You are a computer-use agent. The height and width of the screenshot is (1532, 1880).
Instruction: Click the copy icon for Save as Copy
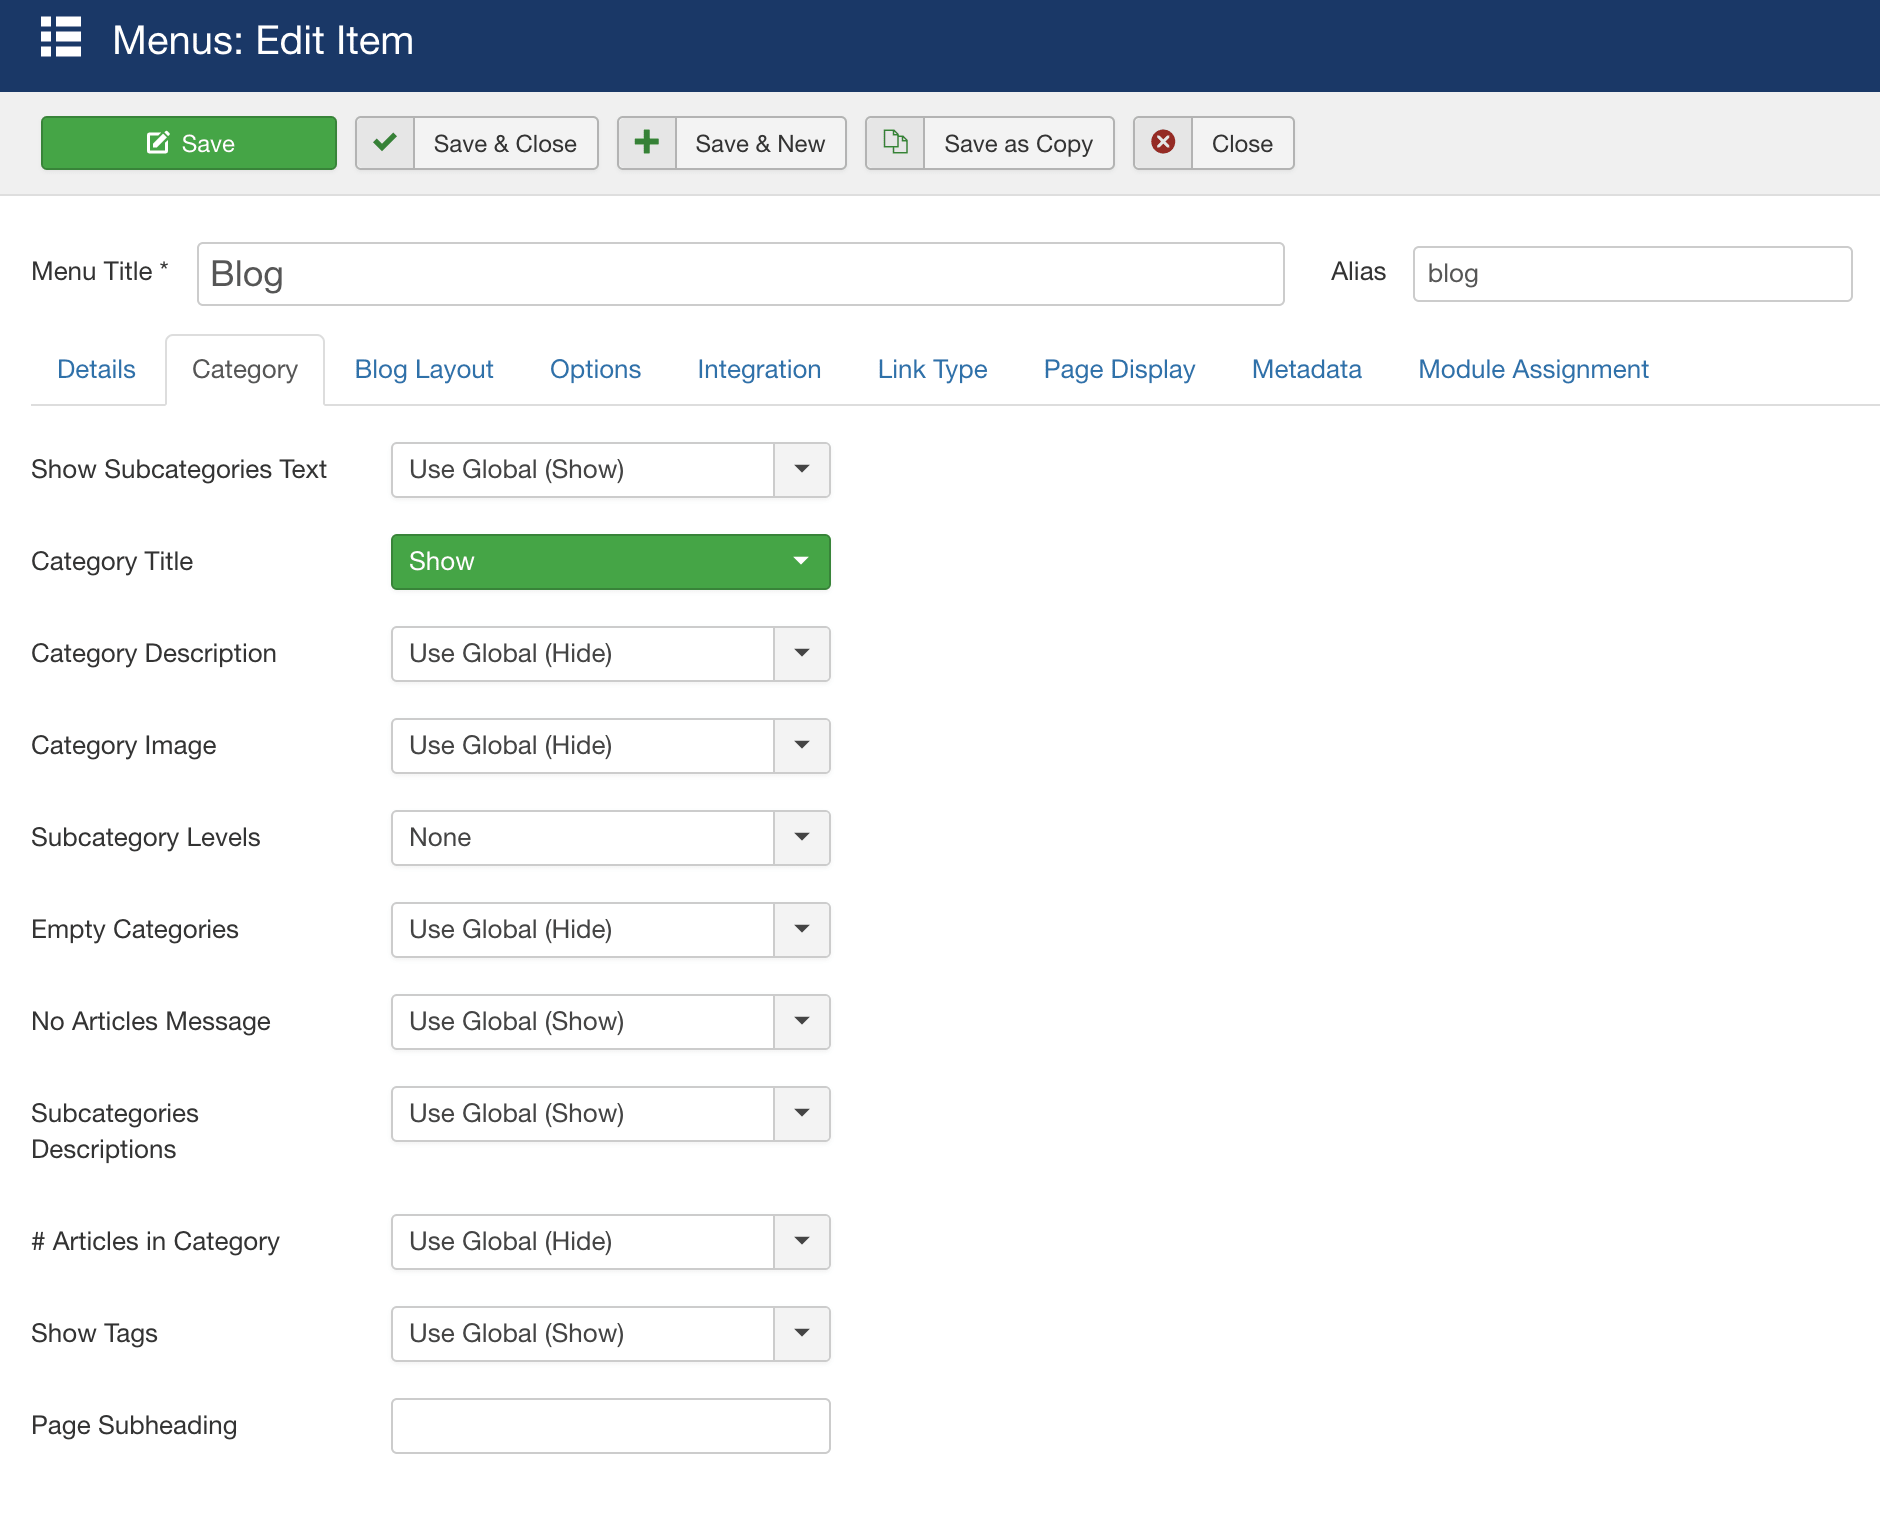coord(895,143)
